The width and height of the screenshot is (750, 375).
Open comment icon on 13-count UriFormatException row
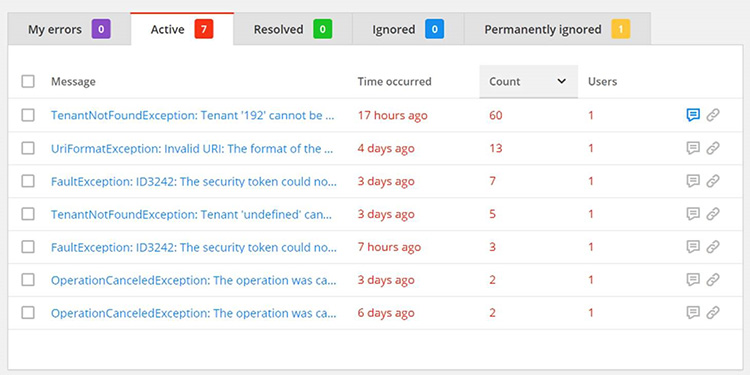click(x=693, y=148)
